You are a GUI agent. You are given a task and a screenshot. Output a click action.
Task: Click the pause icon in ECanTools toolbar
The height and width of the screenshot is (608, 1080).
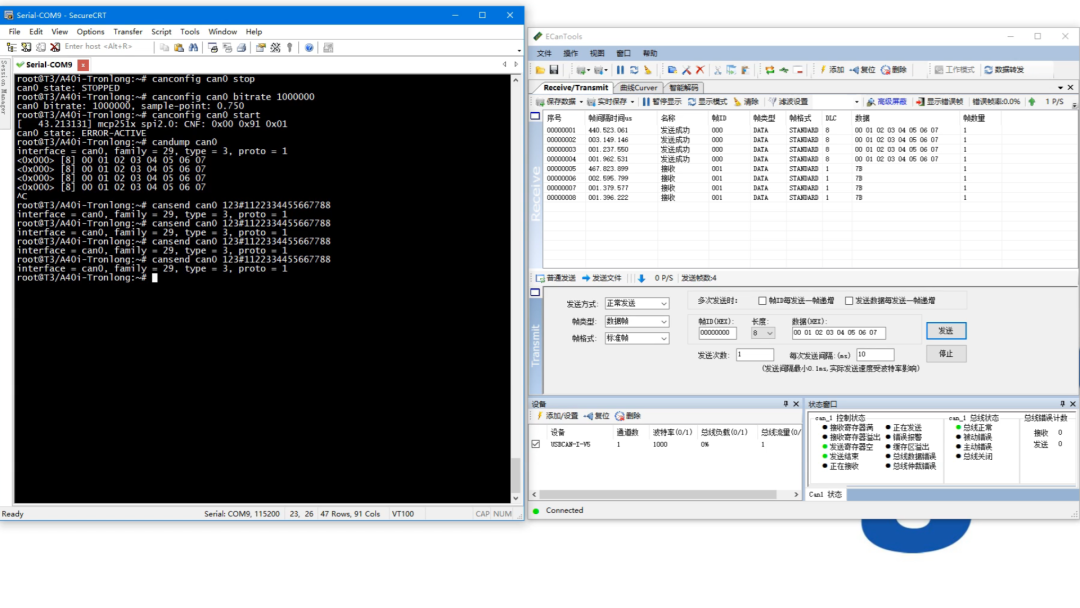(620, 70)
